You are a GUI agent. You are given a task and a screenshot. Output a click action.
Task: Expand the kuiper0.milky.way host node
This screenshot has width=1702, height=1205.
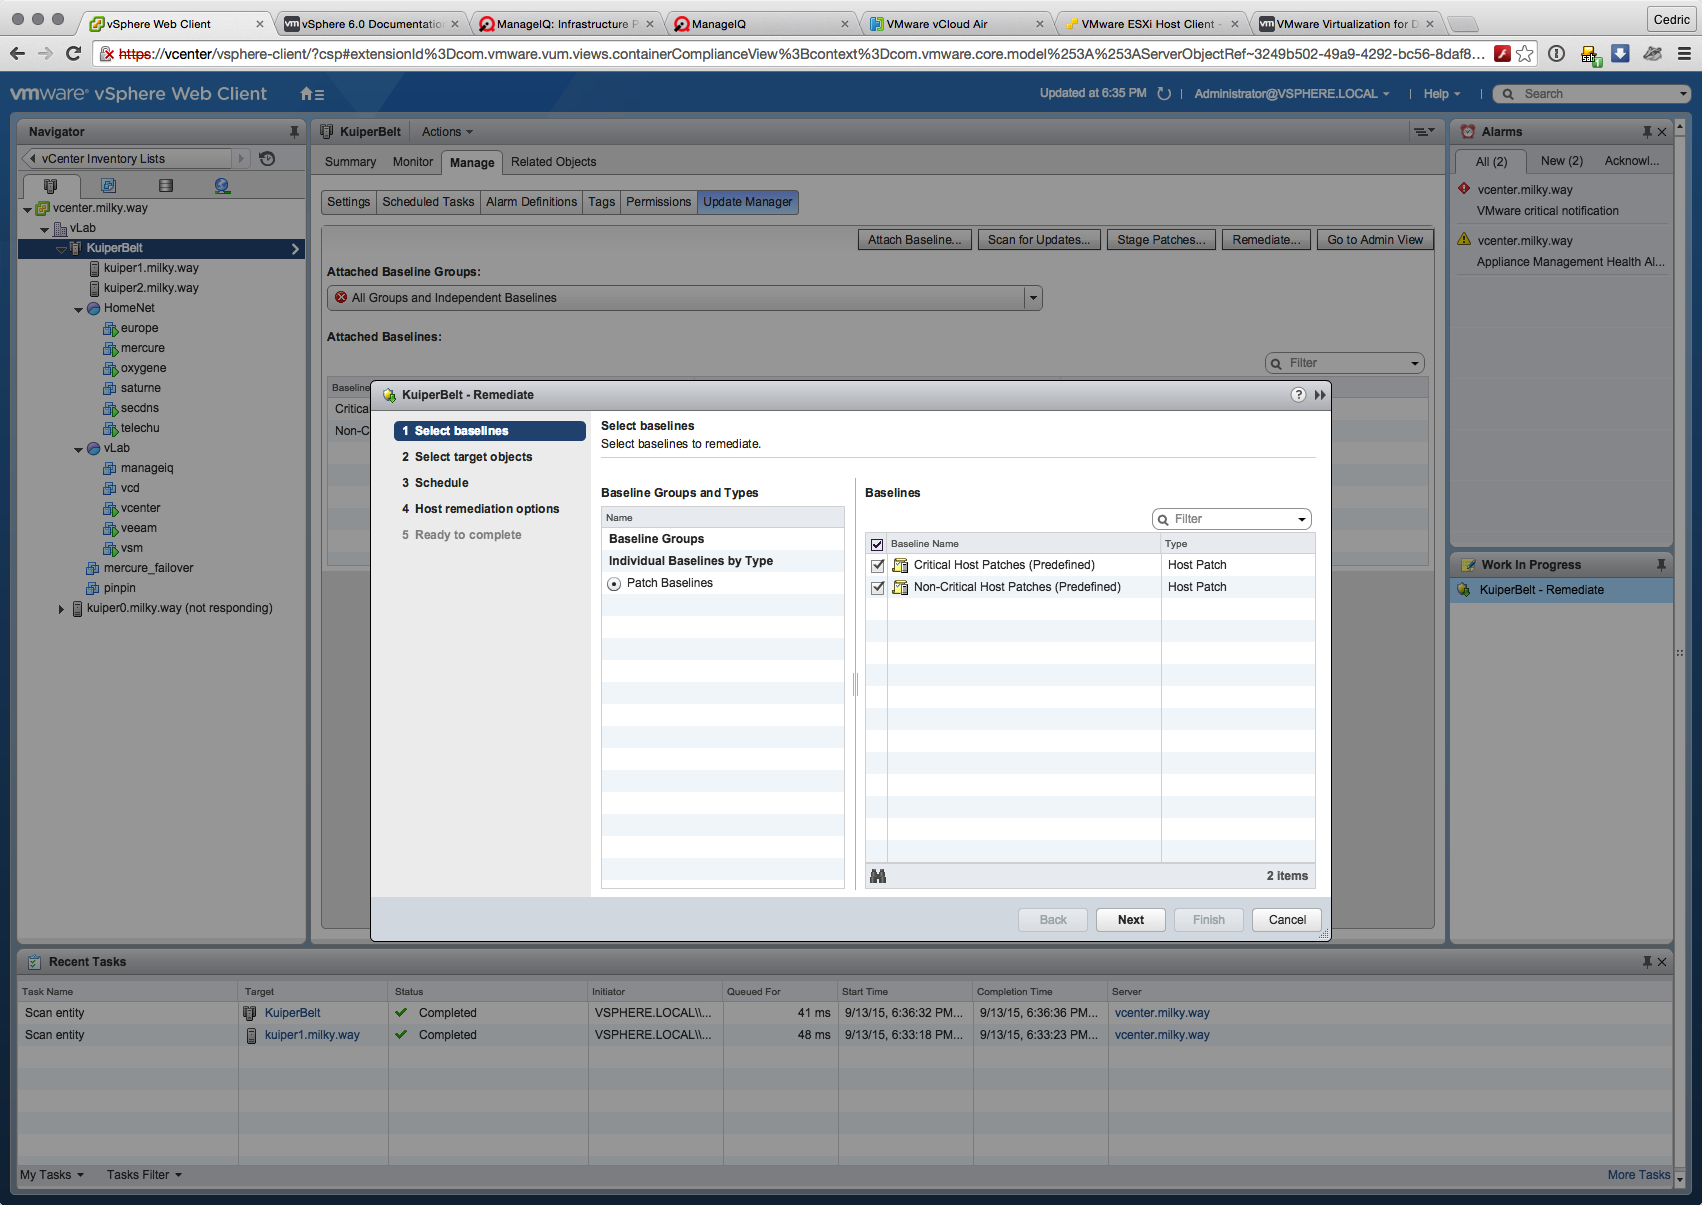click(x=61, y=609)
